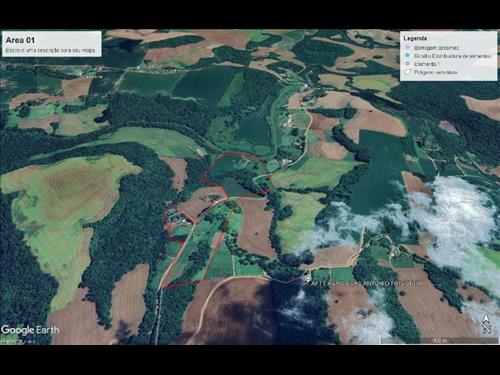
Task: Click the white placemark beside the AFTT label
Action: [x=308, y=278]
